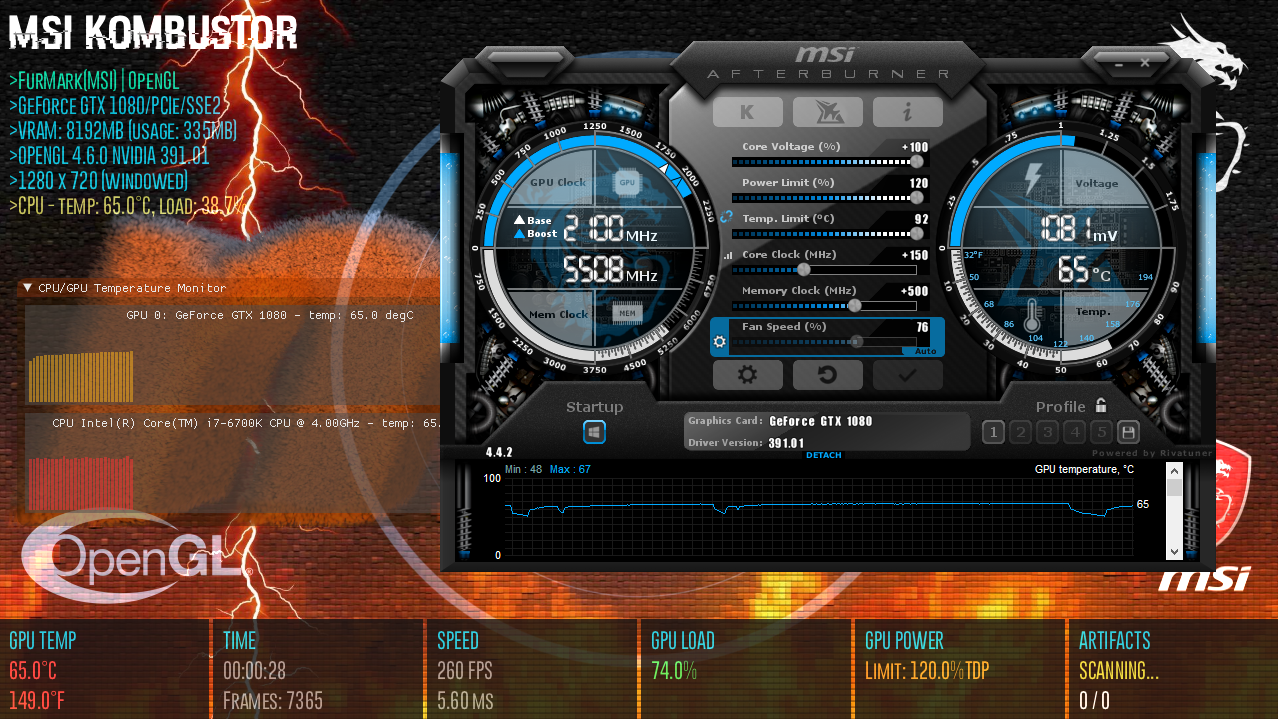Open the information (i) panel in Afterburner

908,112
